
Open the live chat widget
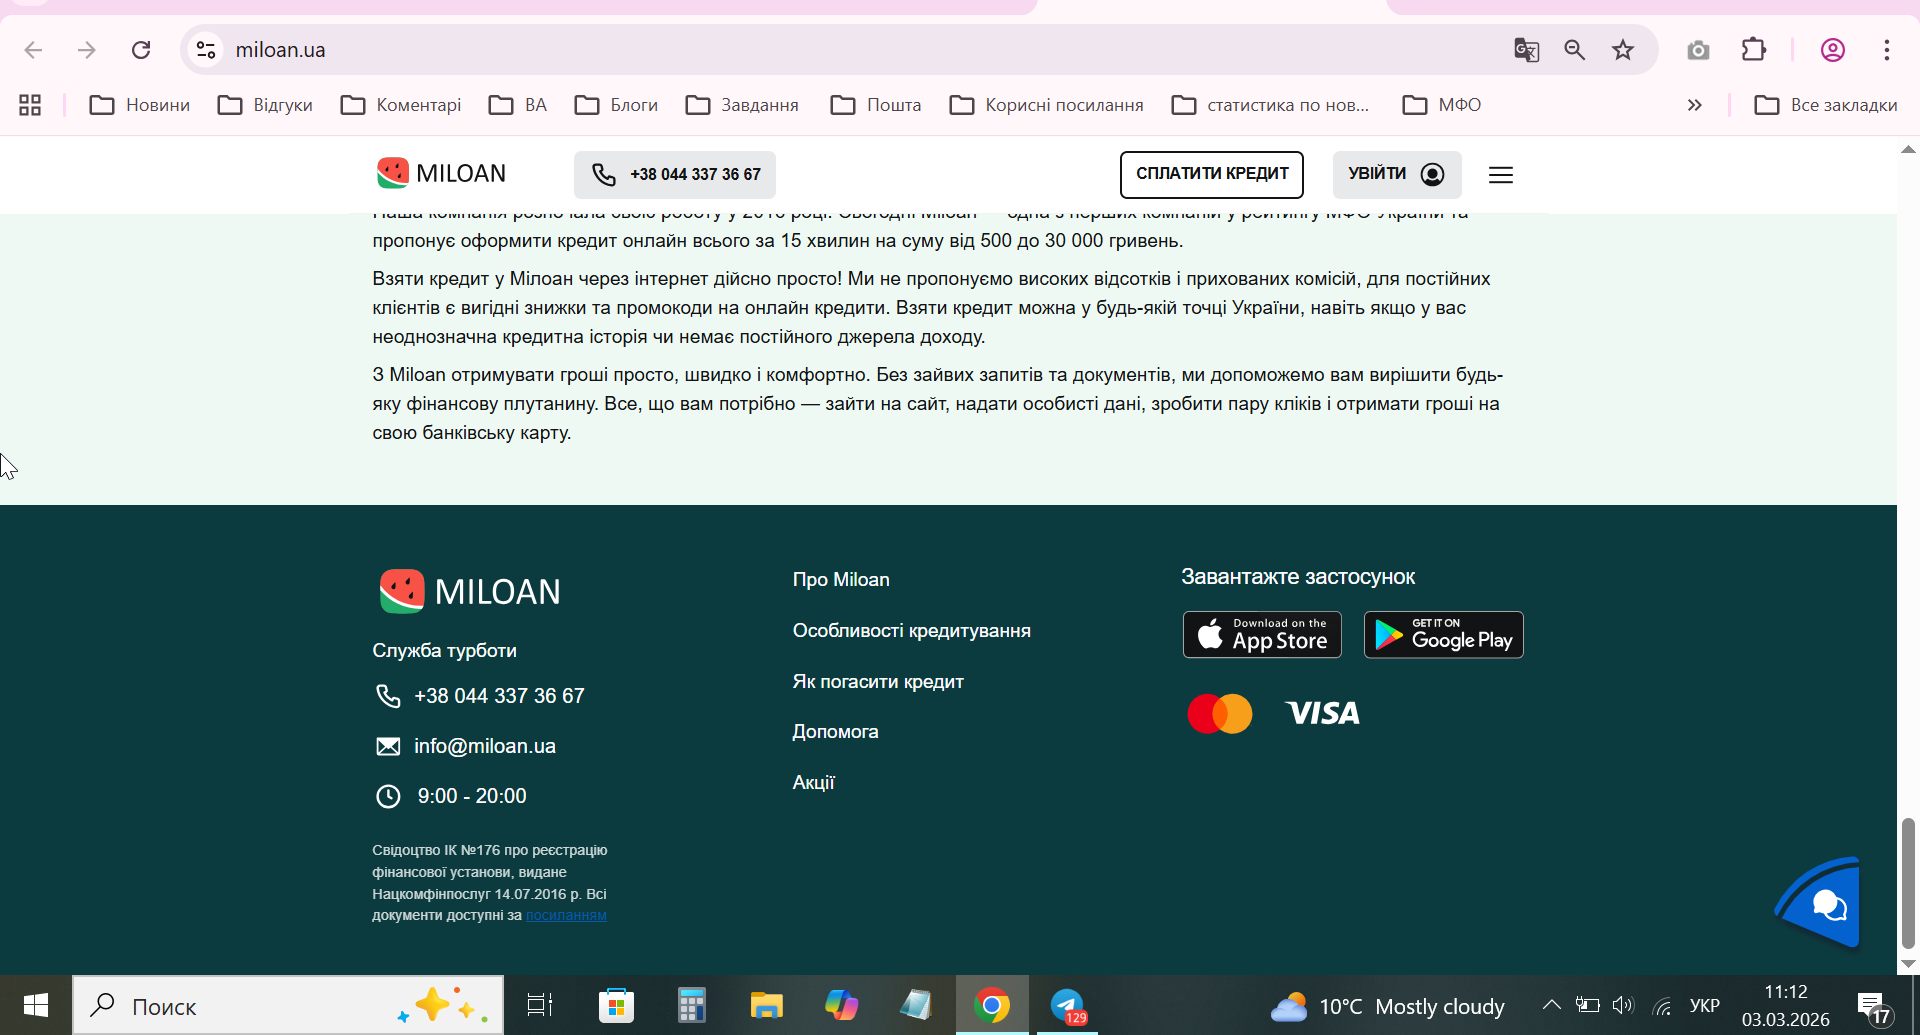[x=1822, y=903]
